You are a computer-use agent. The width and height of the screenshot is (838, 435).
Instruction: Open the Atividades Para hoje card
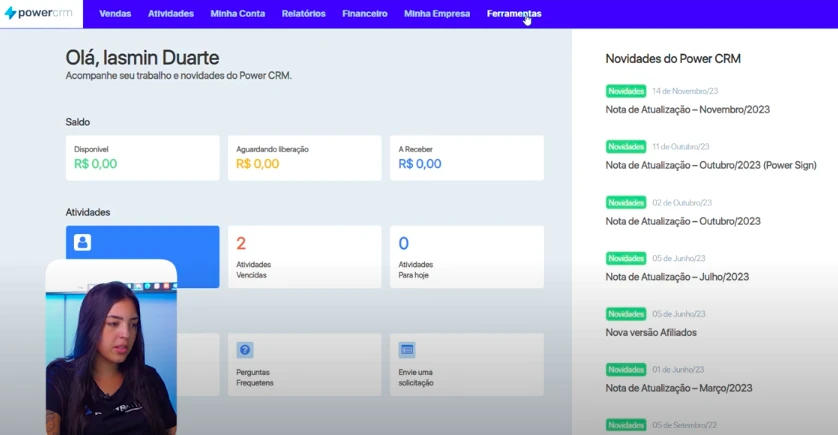[467, 257]
